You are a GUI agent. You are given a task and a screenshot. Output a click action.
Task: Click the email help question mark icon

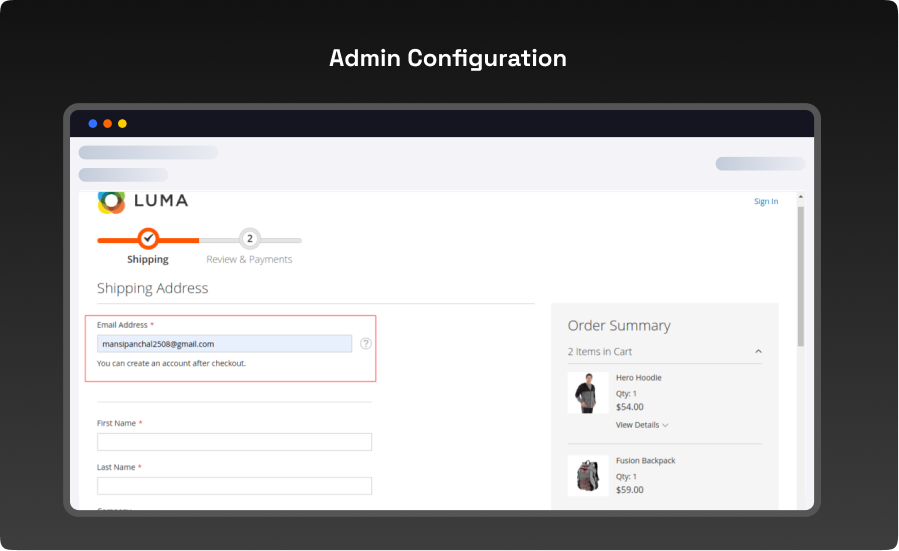(x=366, y=343)
